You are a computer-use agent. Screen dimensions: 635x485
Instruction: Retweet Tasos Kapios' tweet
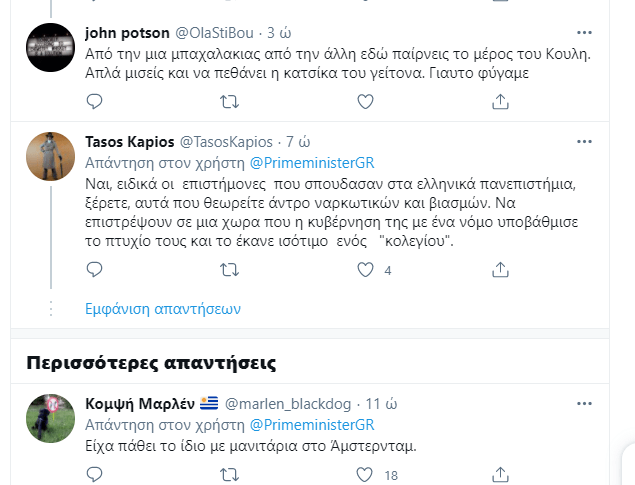(x=229, y=269)
